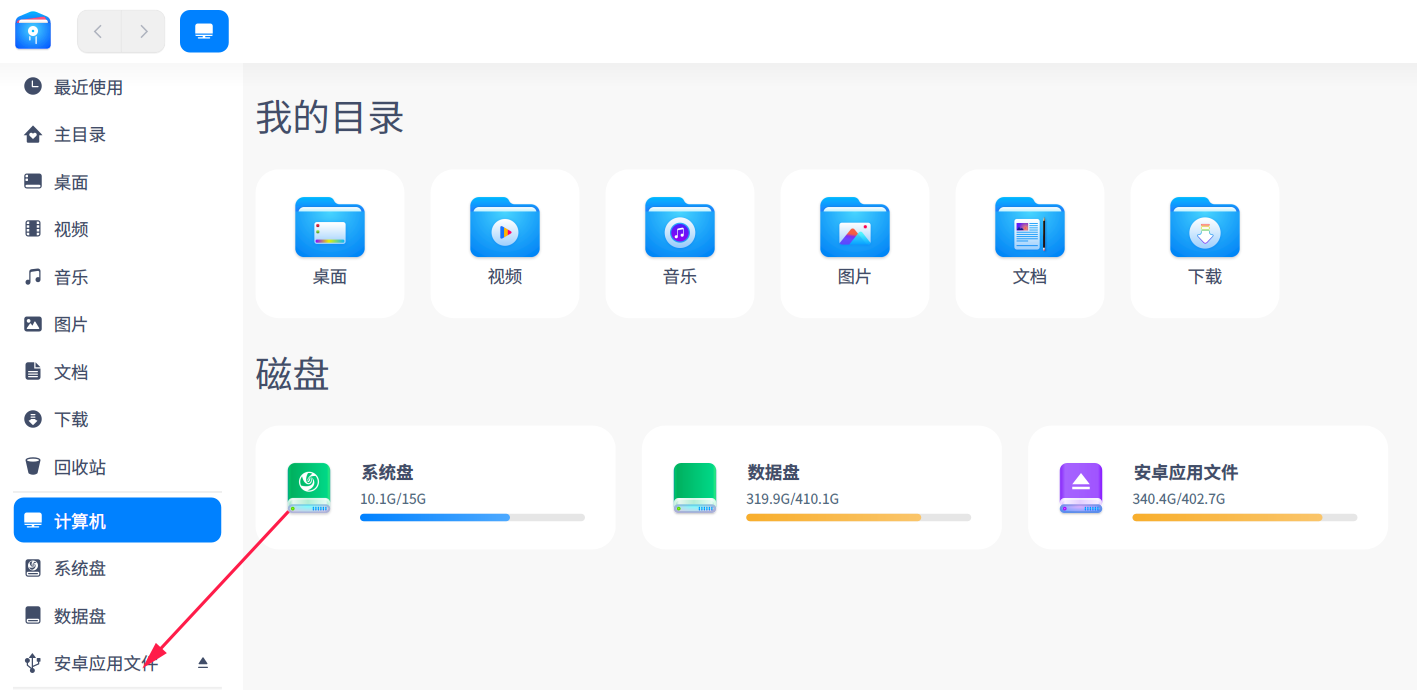
Task: Open the 桌面 folder icon in 我的目录
Action: tap(330, 227)
